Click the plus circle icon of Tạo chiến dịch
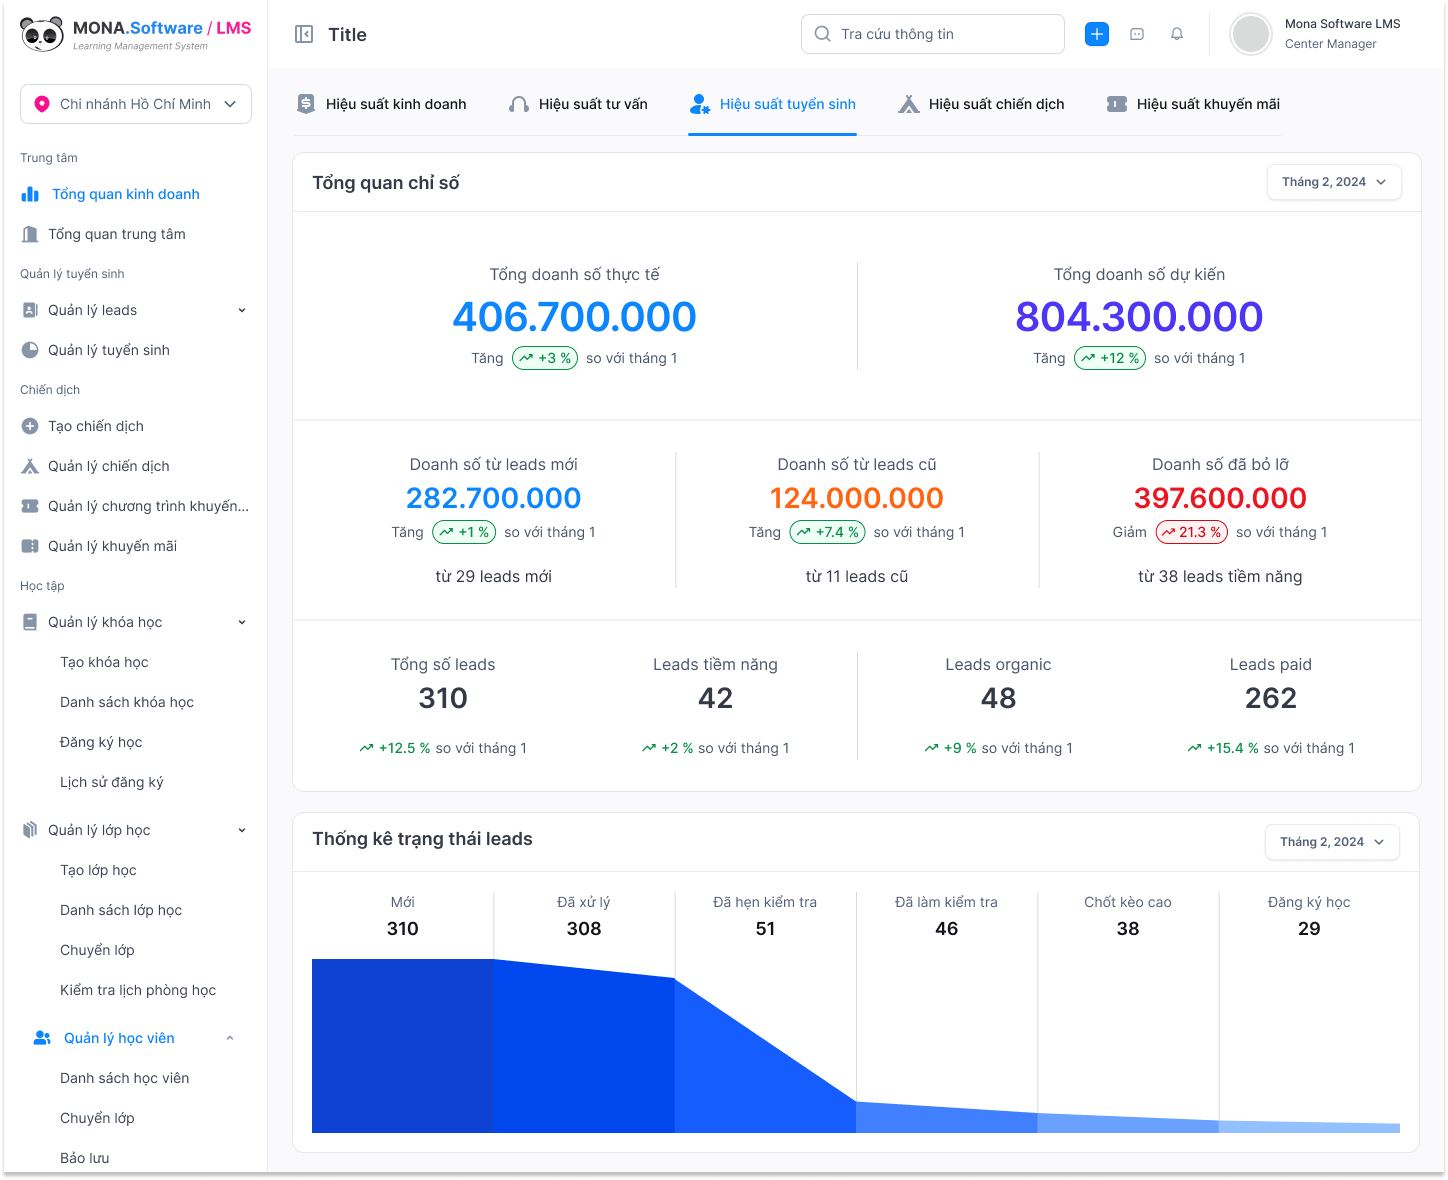Image resolution: width=1448 pixels, height=1180 pixels. pos(30,426)
